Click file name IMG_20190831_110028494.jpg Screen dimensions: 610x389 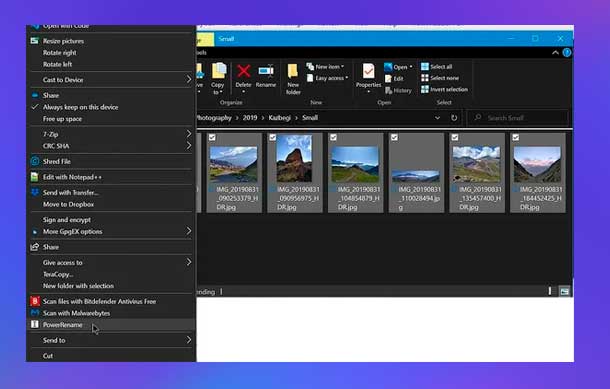419,198
